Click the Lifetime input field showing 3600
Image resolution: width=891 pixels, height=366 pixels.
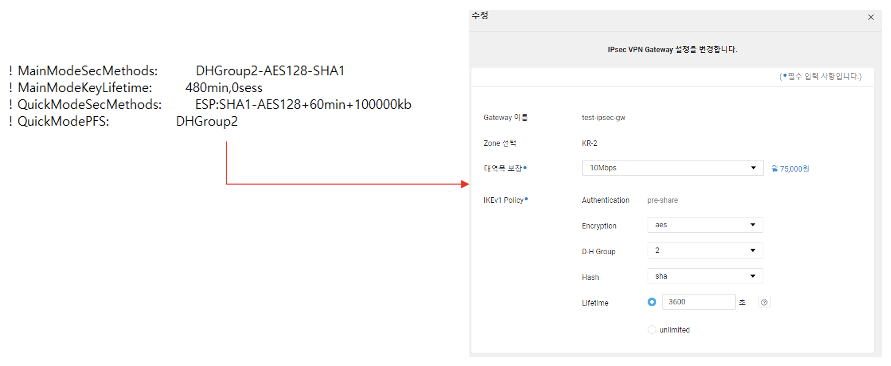click(x=699, y=302)
